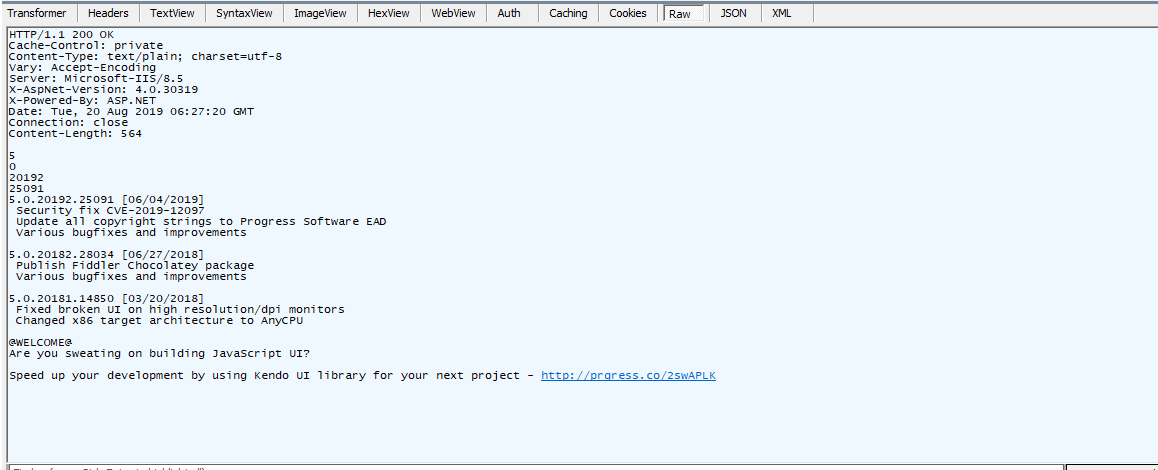Click the Fixed broken UI on high resolution line

tap(180, 309)
